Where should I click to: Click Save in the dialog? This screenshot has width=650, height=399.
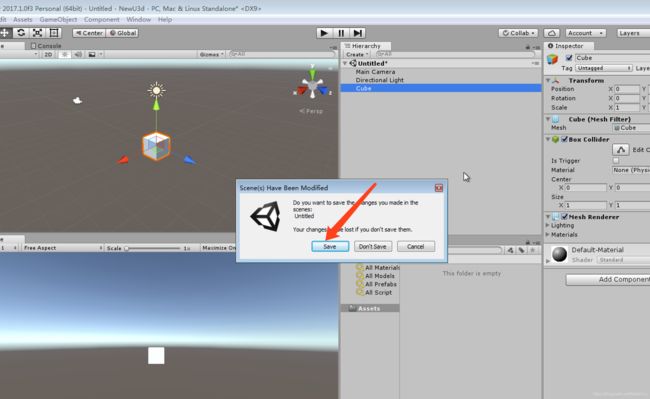pyautogui.click(x=330, y=247)
